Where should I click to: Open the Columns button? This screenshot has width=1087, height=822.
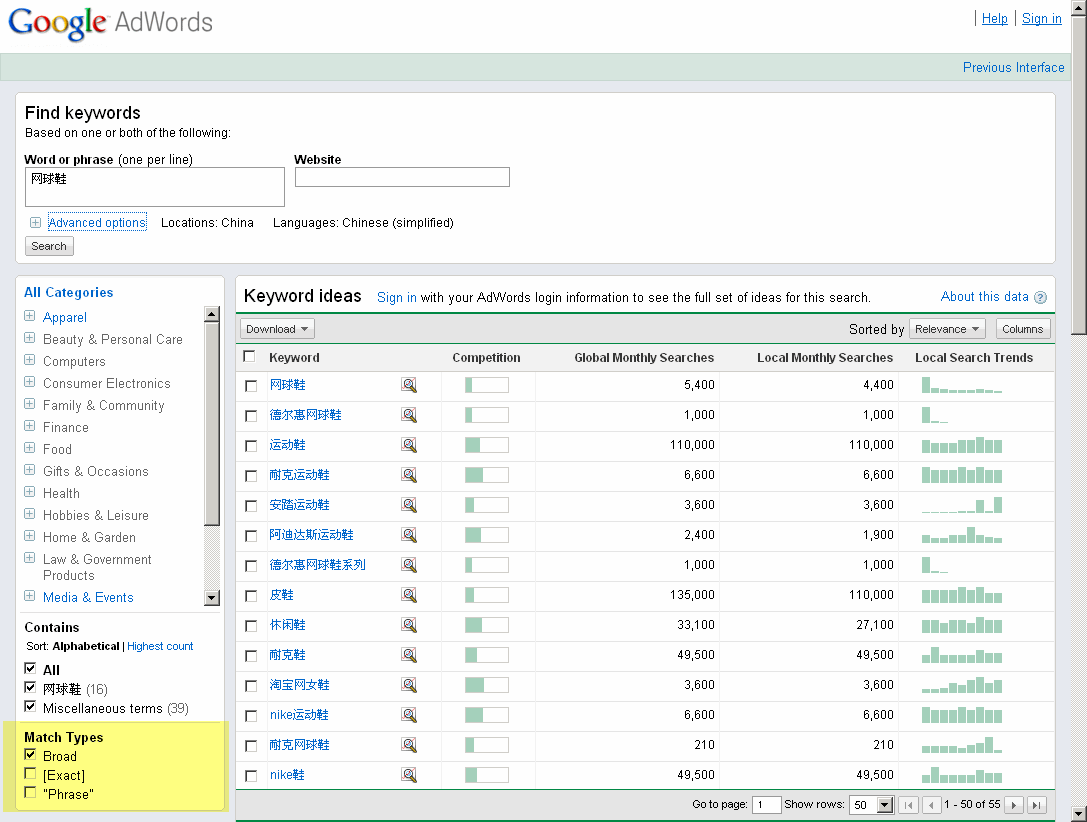(1023, 329)
